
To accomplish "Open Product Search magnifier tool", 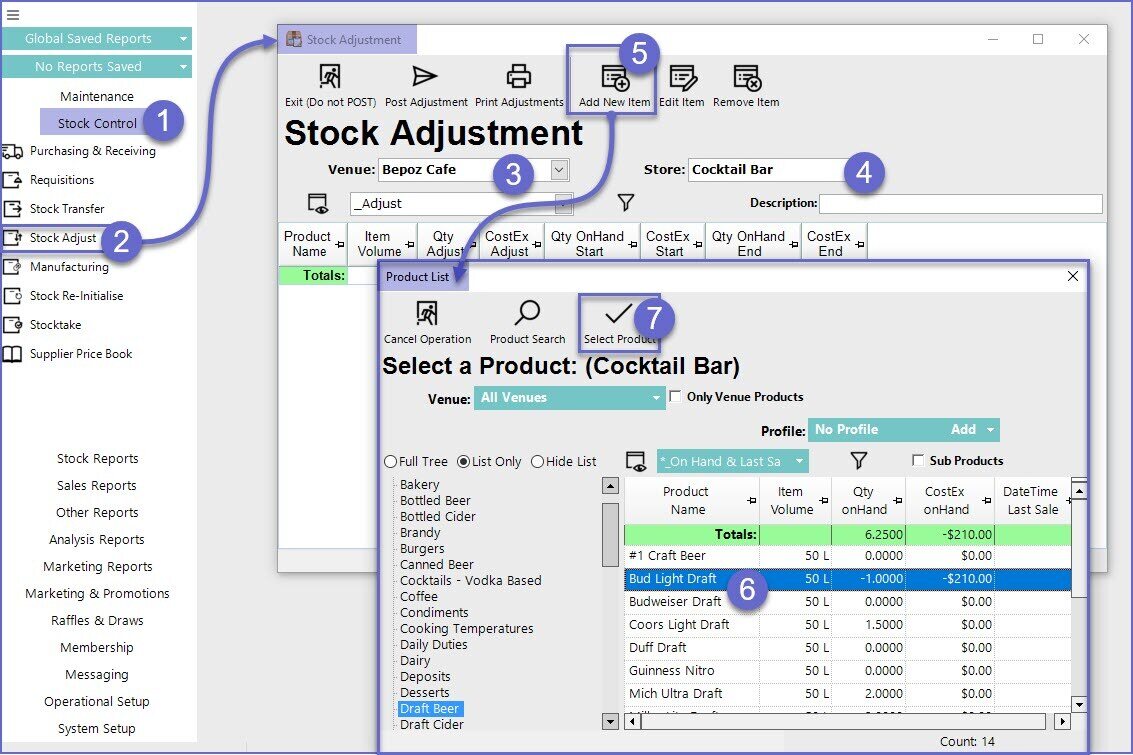I will pyautogui.click(x=527, y=314).
